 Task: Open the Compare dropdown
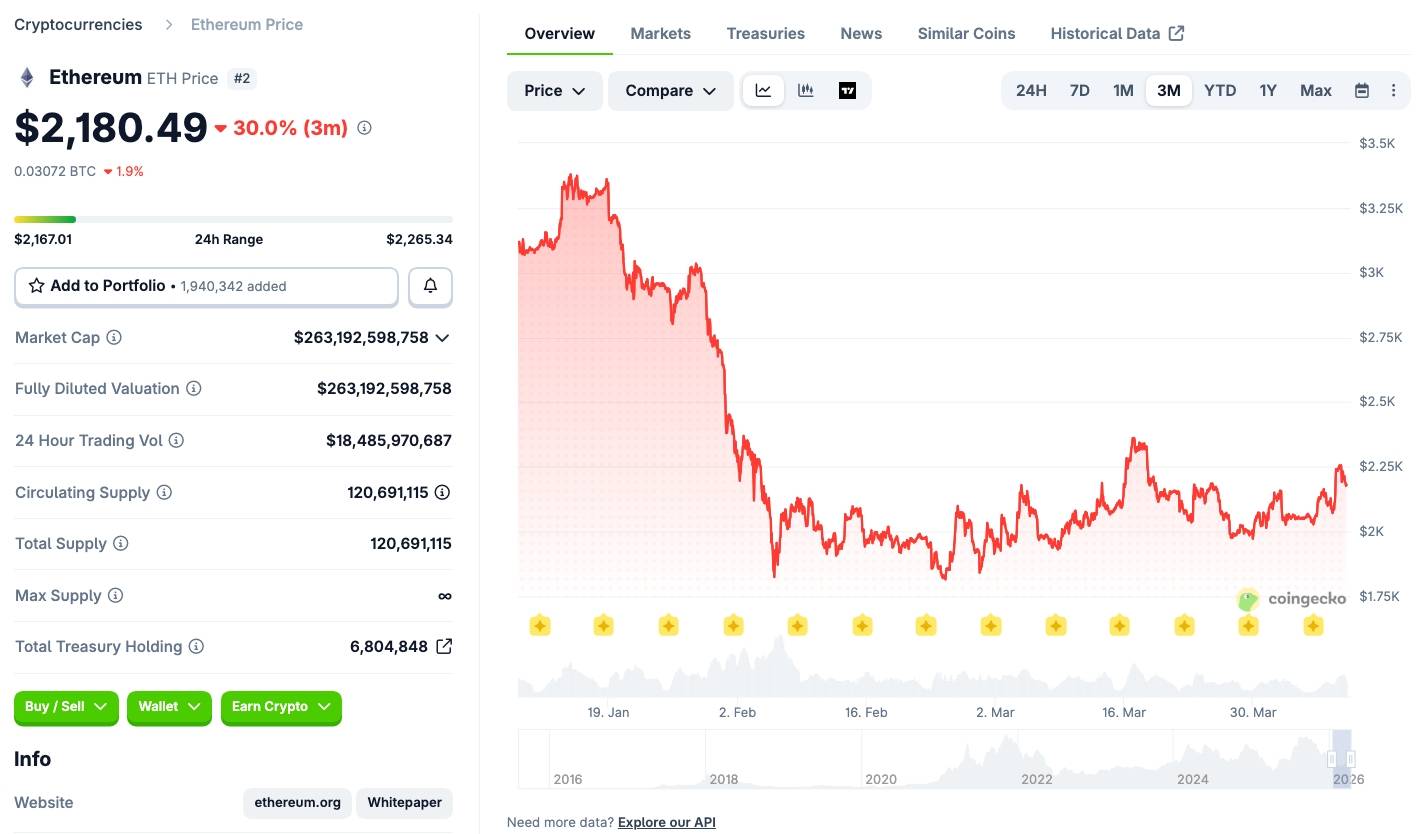coord(670,91)
